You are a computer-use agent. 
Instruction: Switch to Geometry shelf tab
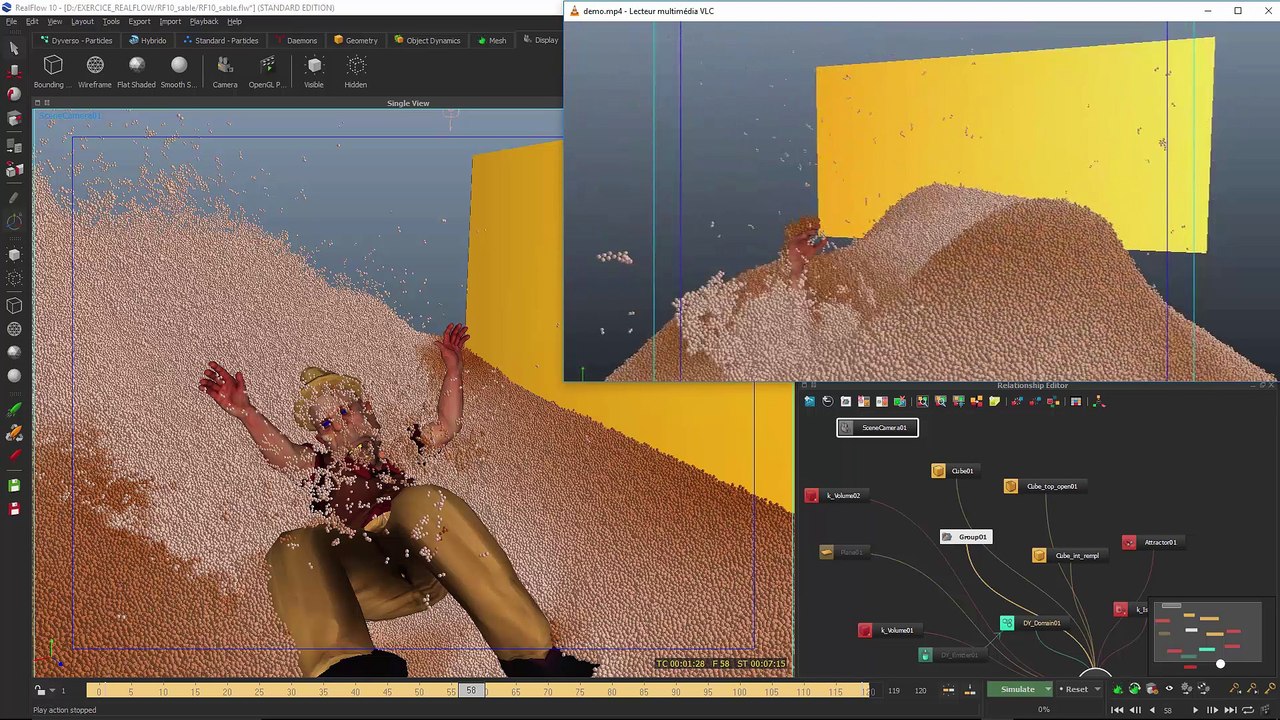pyautogui.click(x=356, y=40)
